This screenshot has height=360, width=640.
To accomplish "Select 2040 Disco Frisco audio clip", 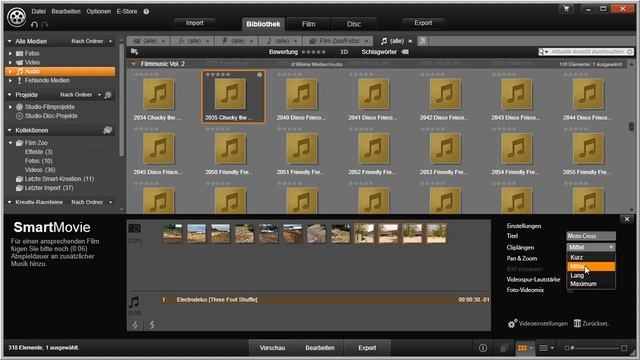I will 301,98.
